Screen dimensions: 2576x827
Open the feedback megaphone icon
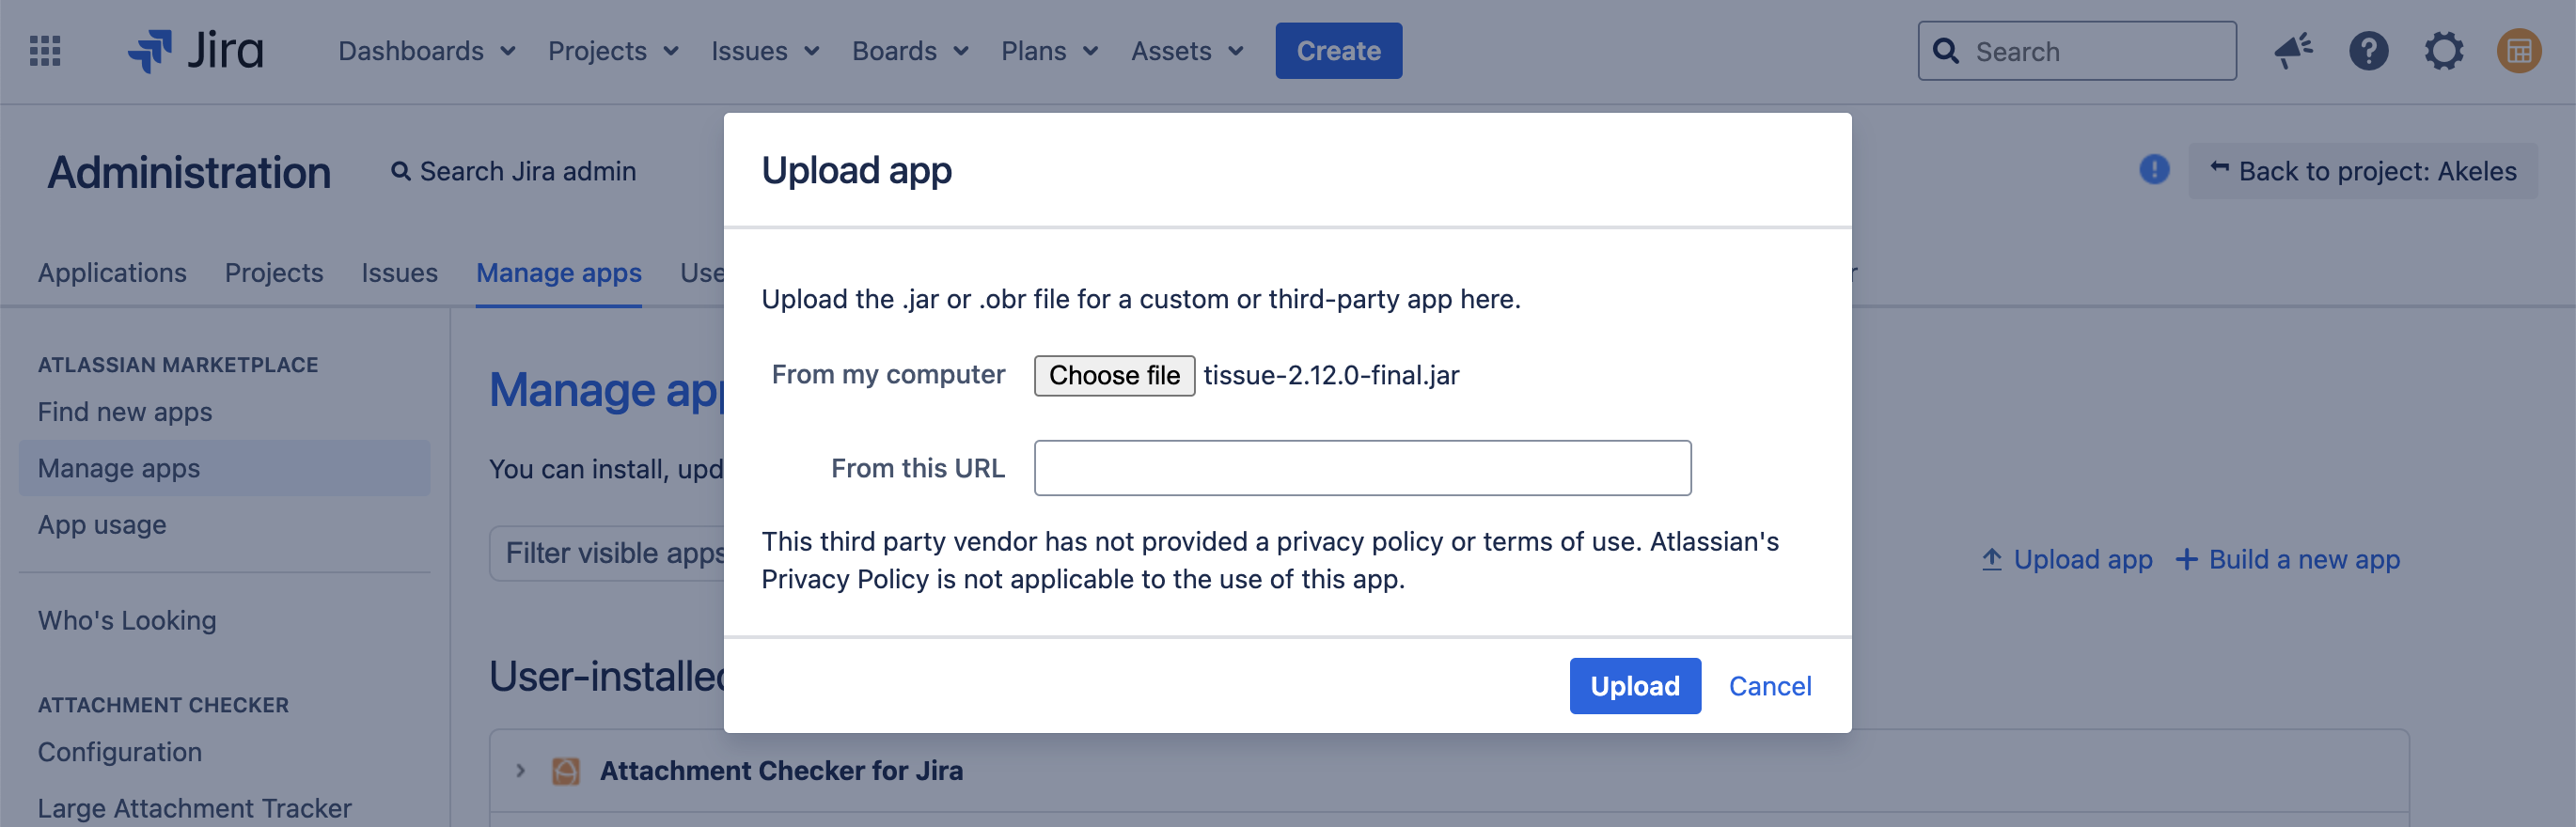2293,51
